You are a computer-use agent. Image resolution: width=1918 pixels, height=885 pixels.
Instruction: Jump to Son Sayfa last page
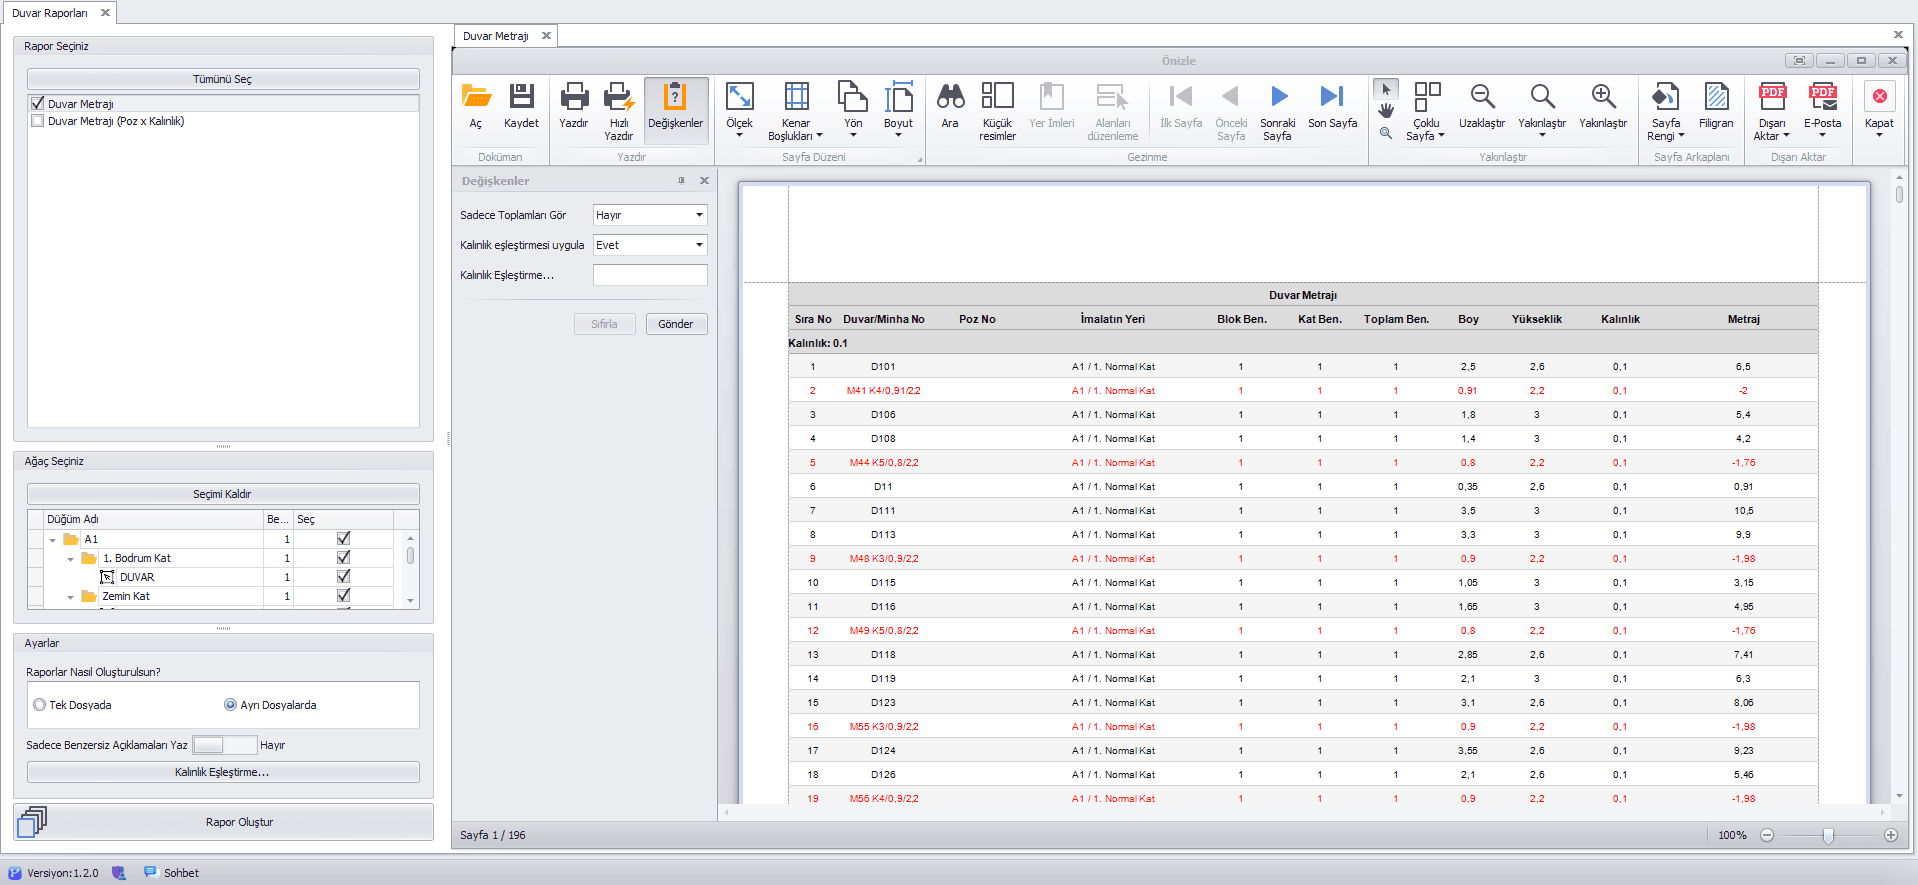tap(1332, 96)
